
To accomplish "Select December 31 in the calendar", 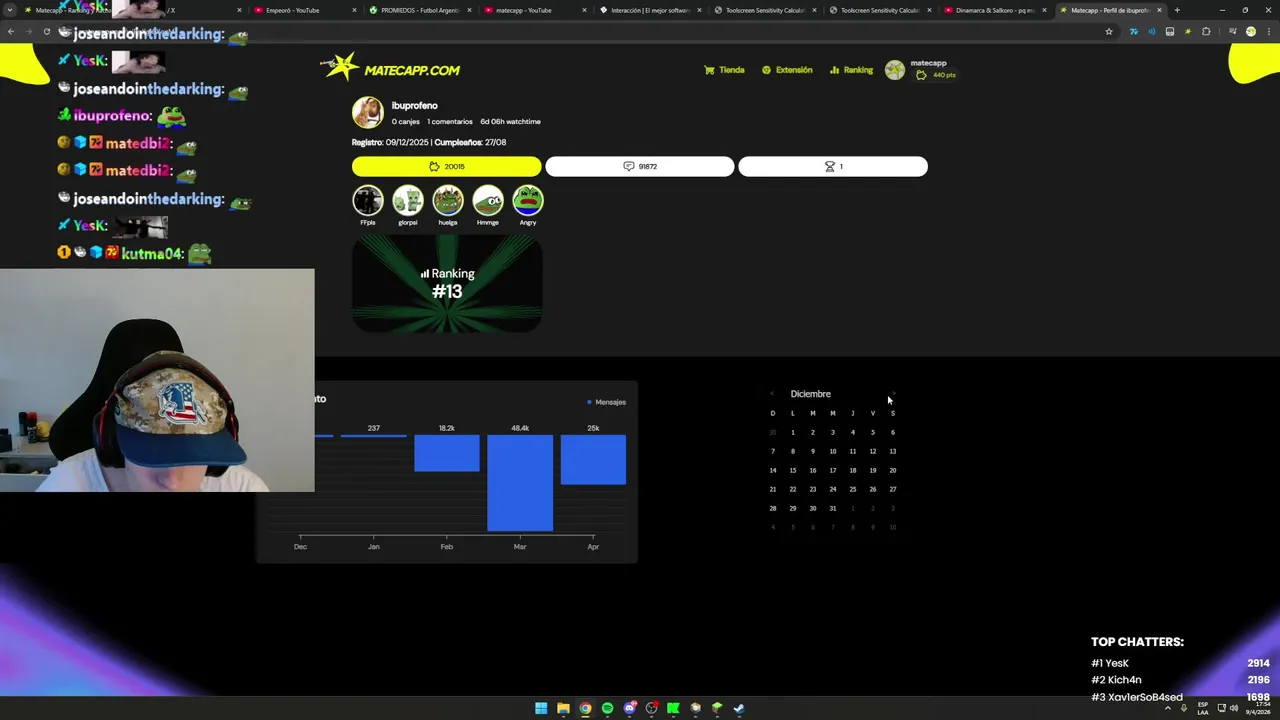I will [x=832, y=508].
